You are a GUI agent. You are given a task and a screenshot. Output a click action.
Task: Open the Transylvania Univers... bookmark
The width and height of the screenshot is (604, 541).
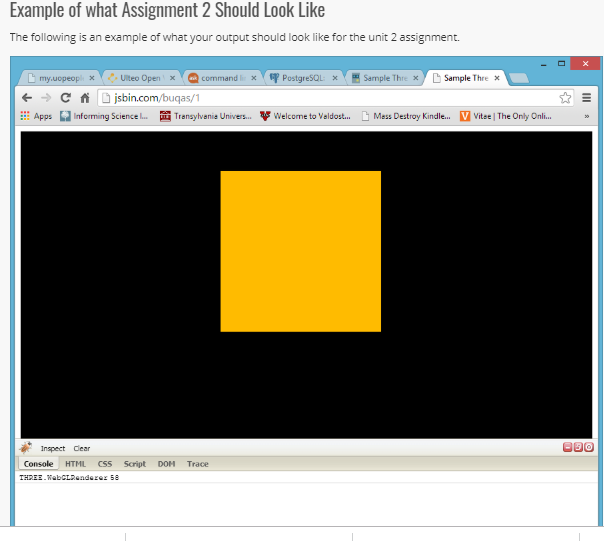click(x=206, y=116)
